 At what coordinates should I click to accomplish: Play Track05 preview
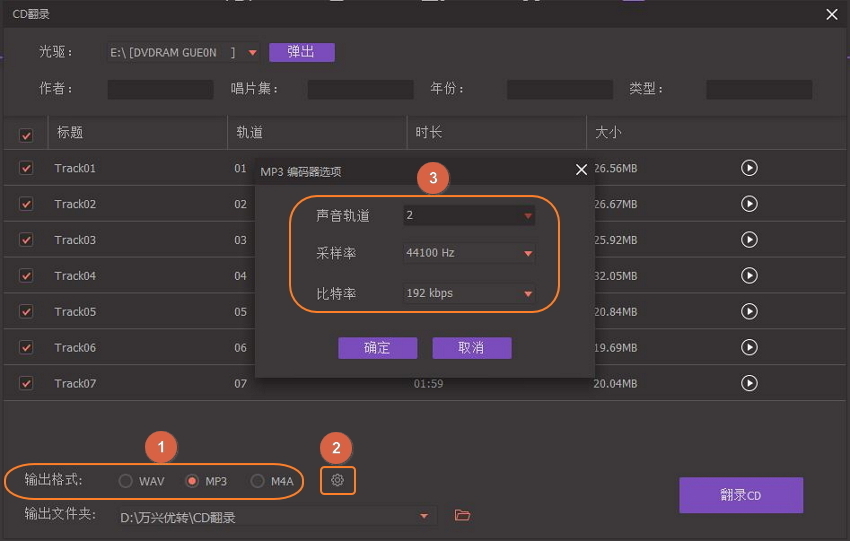pos(749,312)
